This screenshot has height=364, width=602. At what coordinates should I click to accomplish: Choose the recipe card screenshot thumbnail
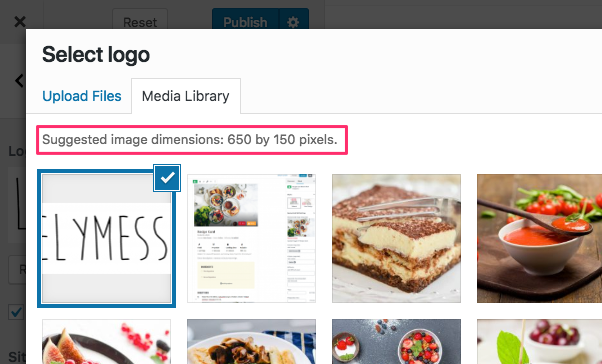point(251,238)
